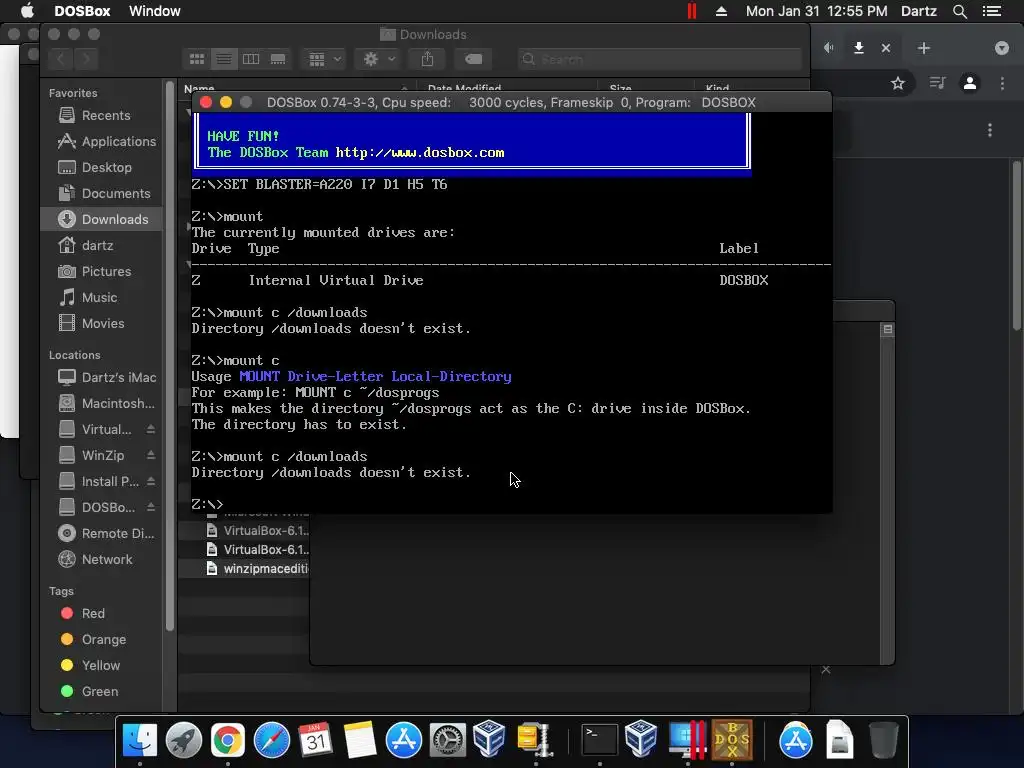Click the Finder Edit Tags button
Viewport: 1024px width, 768px height.
pos(473,59)
